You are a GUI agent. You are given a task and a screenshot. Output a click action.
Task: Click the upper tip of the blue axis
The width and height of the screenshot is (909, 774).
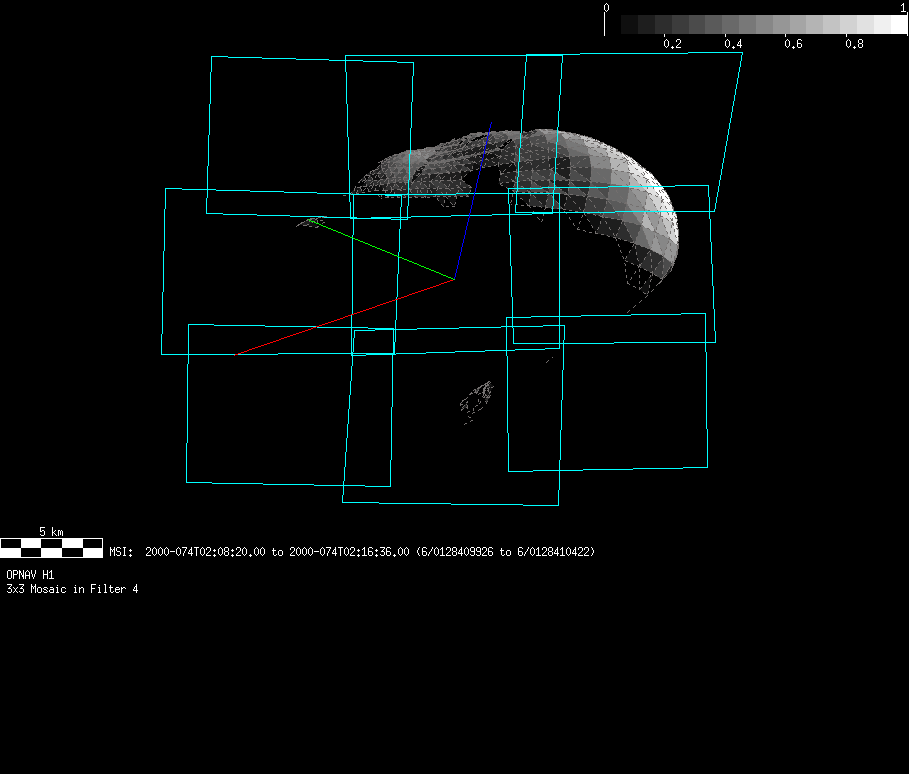pos(491,125)
